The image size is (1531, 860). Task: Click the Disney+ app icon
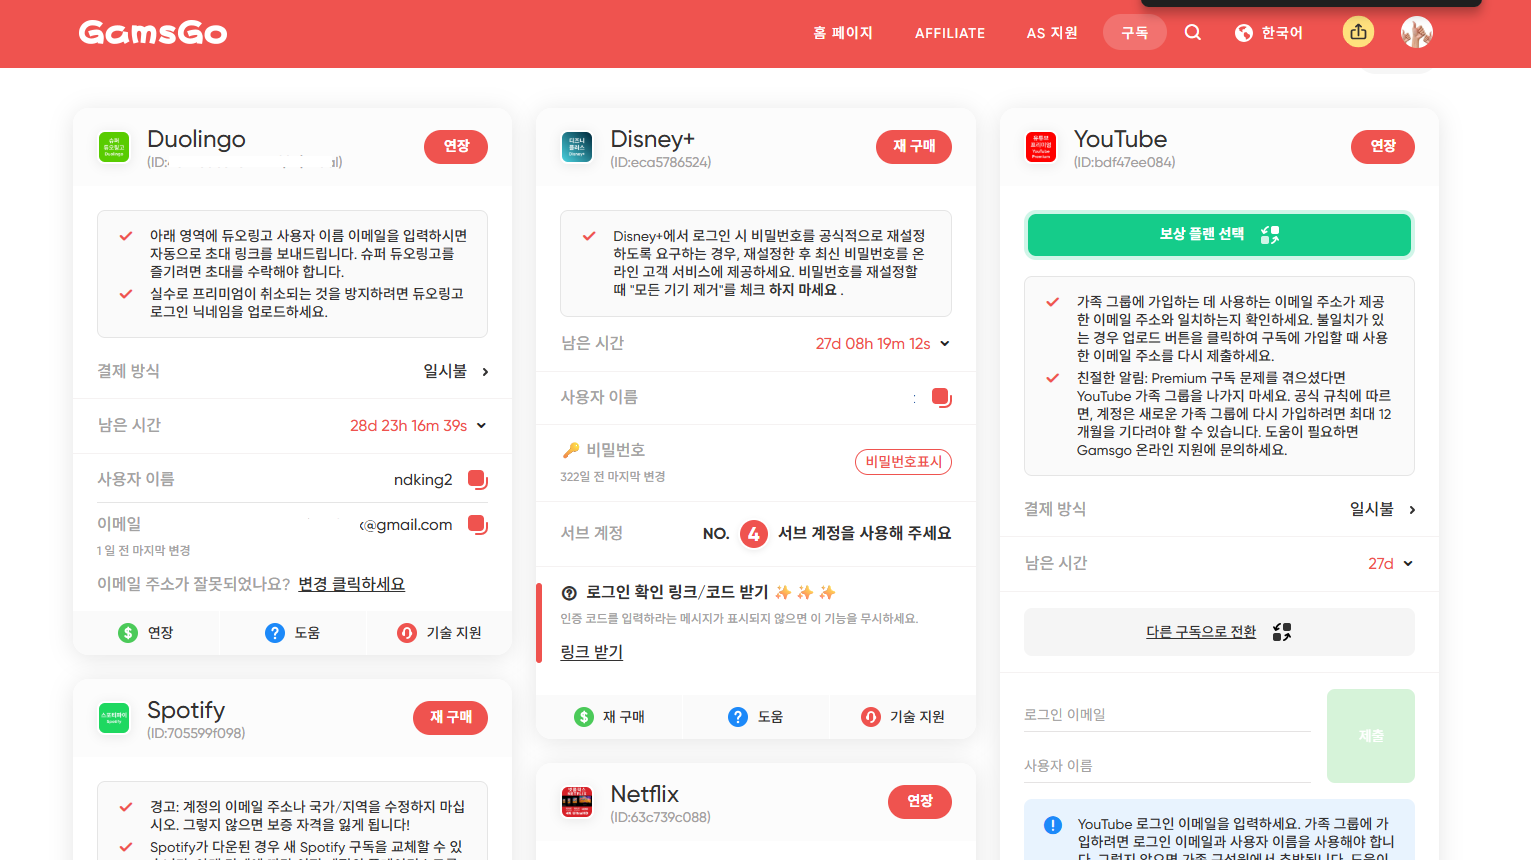click(577, 147)
